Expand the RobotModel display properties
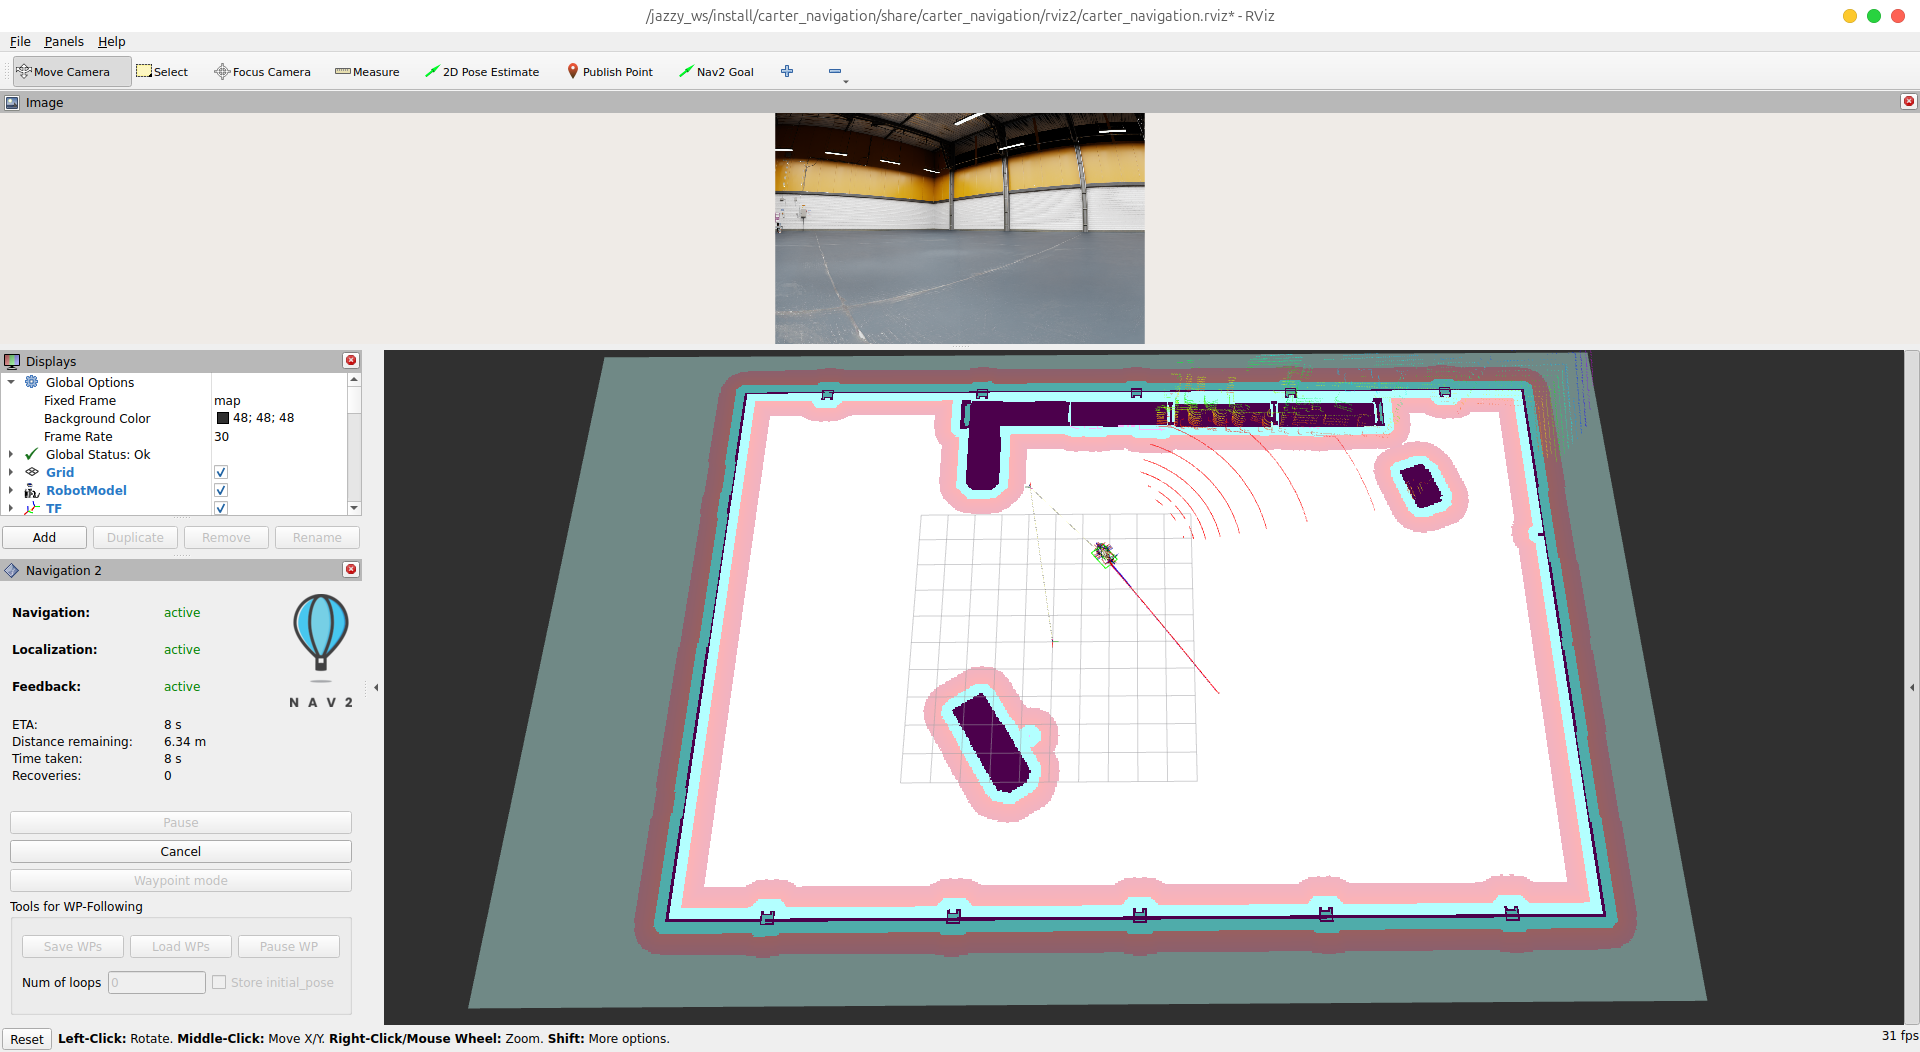The height and width of the screenshot is (1052, 1920). [x=11, y=490]
